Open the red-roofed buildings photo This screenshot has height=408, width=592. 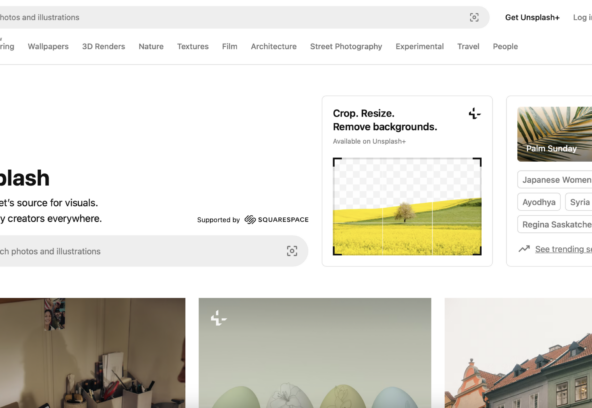[x=518, y=353]
